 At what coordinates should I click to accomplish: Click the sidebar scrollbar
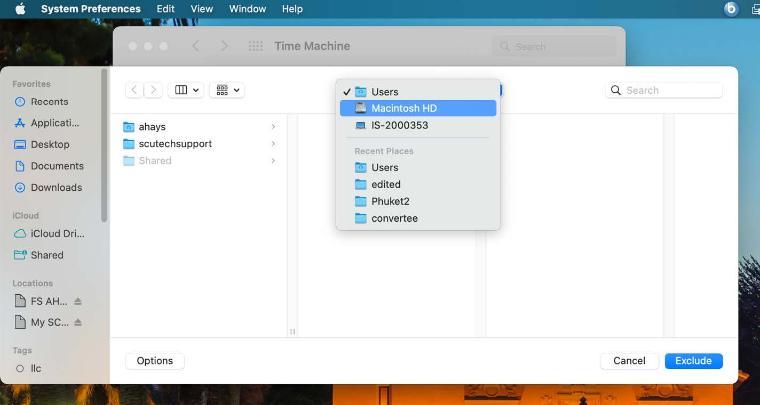104,145
